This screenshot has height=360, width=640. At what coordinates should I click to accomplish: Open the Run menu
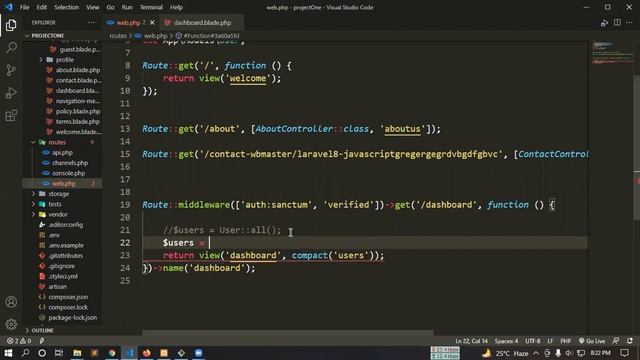pyautogui.click(x=127, y=7)
